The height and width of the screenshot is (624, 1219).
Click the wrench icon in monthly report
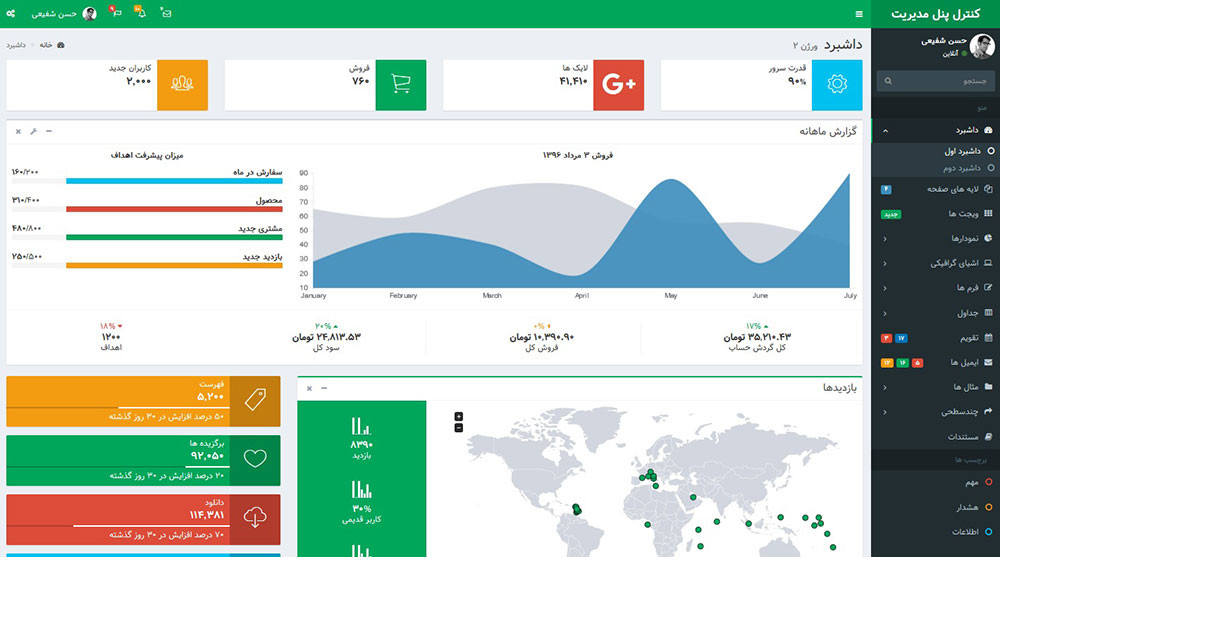point(33,131)
